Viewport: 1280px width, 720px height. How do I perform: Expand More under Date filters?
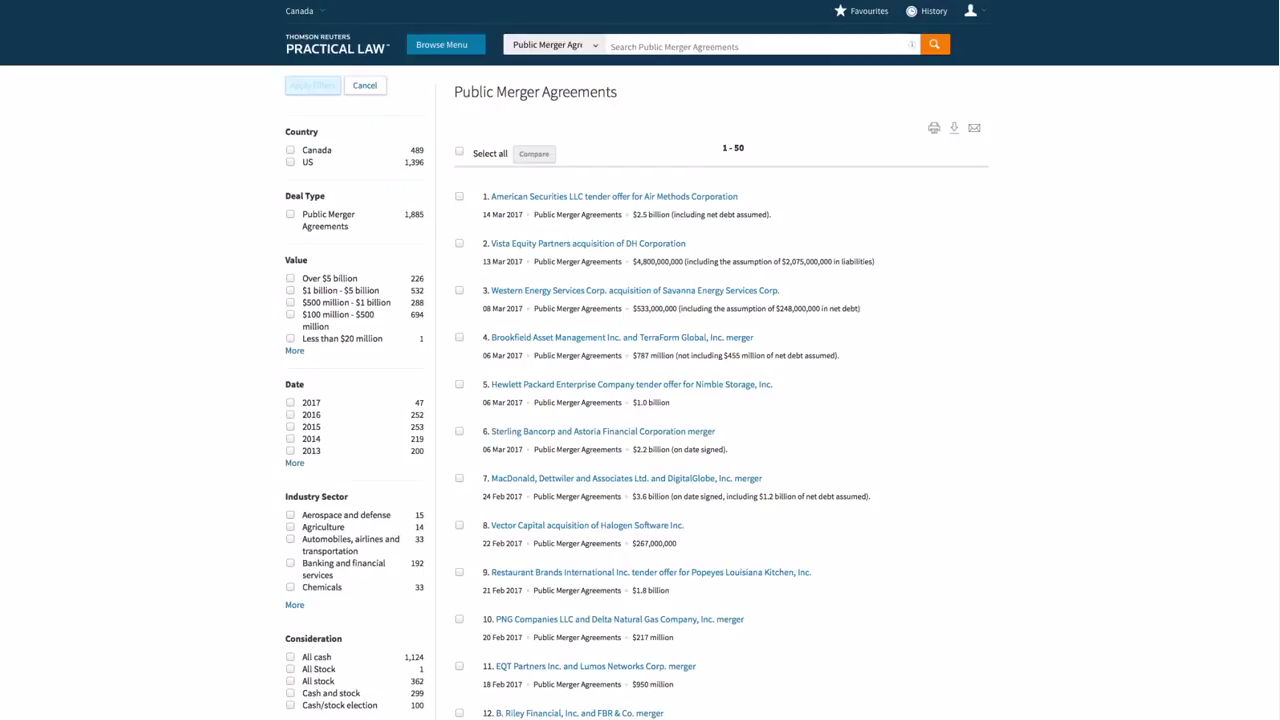tap(294, 463)
